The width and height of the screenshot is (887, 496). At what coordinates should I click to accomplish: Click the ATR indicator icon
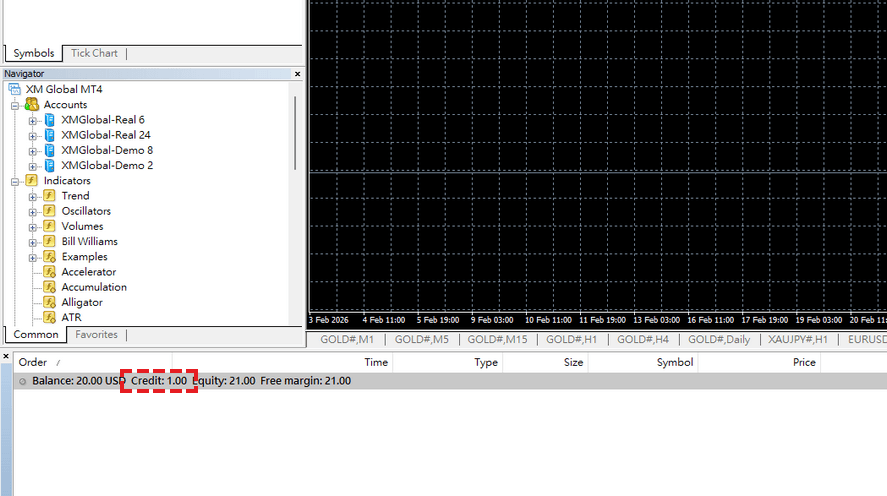(50, 317)
